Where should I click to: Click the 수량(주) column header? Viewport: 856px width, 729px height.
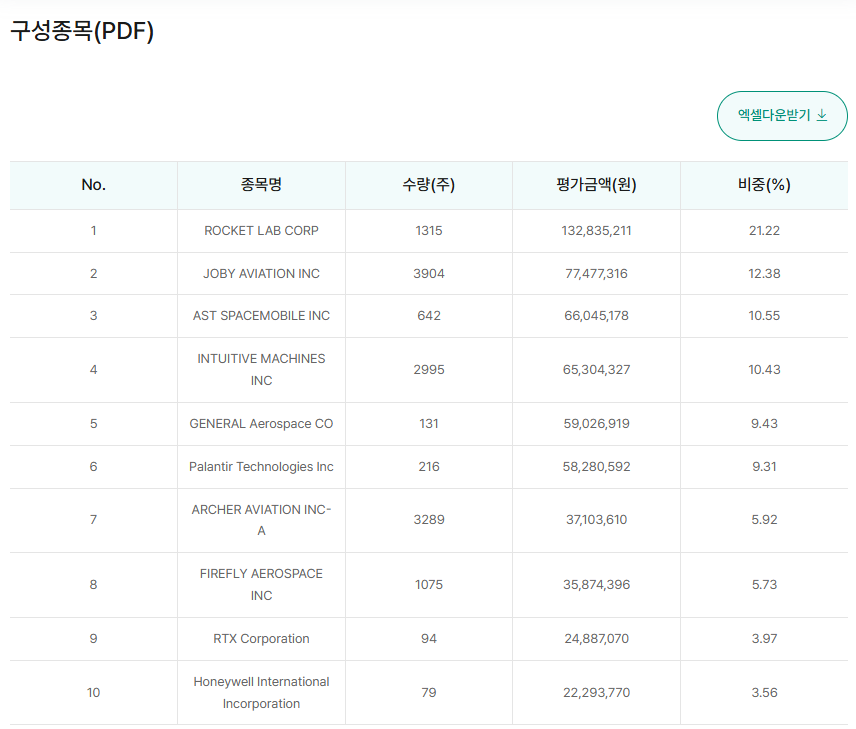click(x=429, y=185)
